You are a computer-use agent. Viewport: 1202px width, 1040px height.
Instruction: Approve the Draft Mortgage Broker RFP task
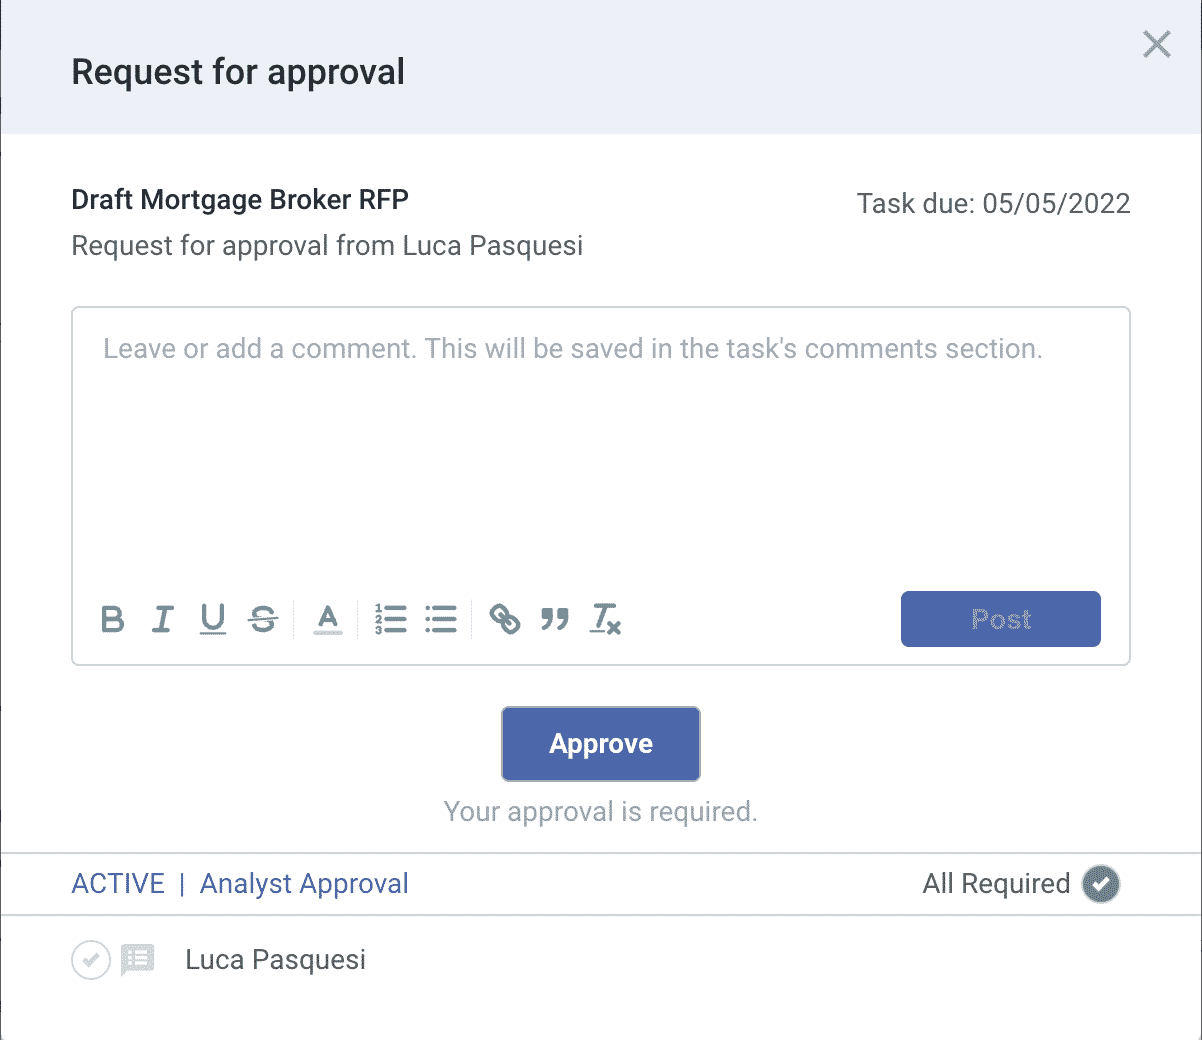pyautogui.click(x=600, y=743)
